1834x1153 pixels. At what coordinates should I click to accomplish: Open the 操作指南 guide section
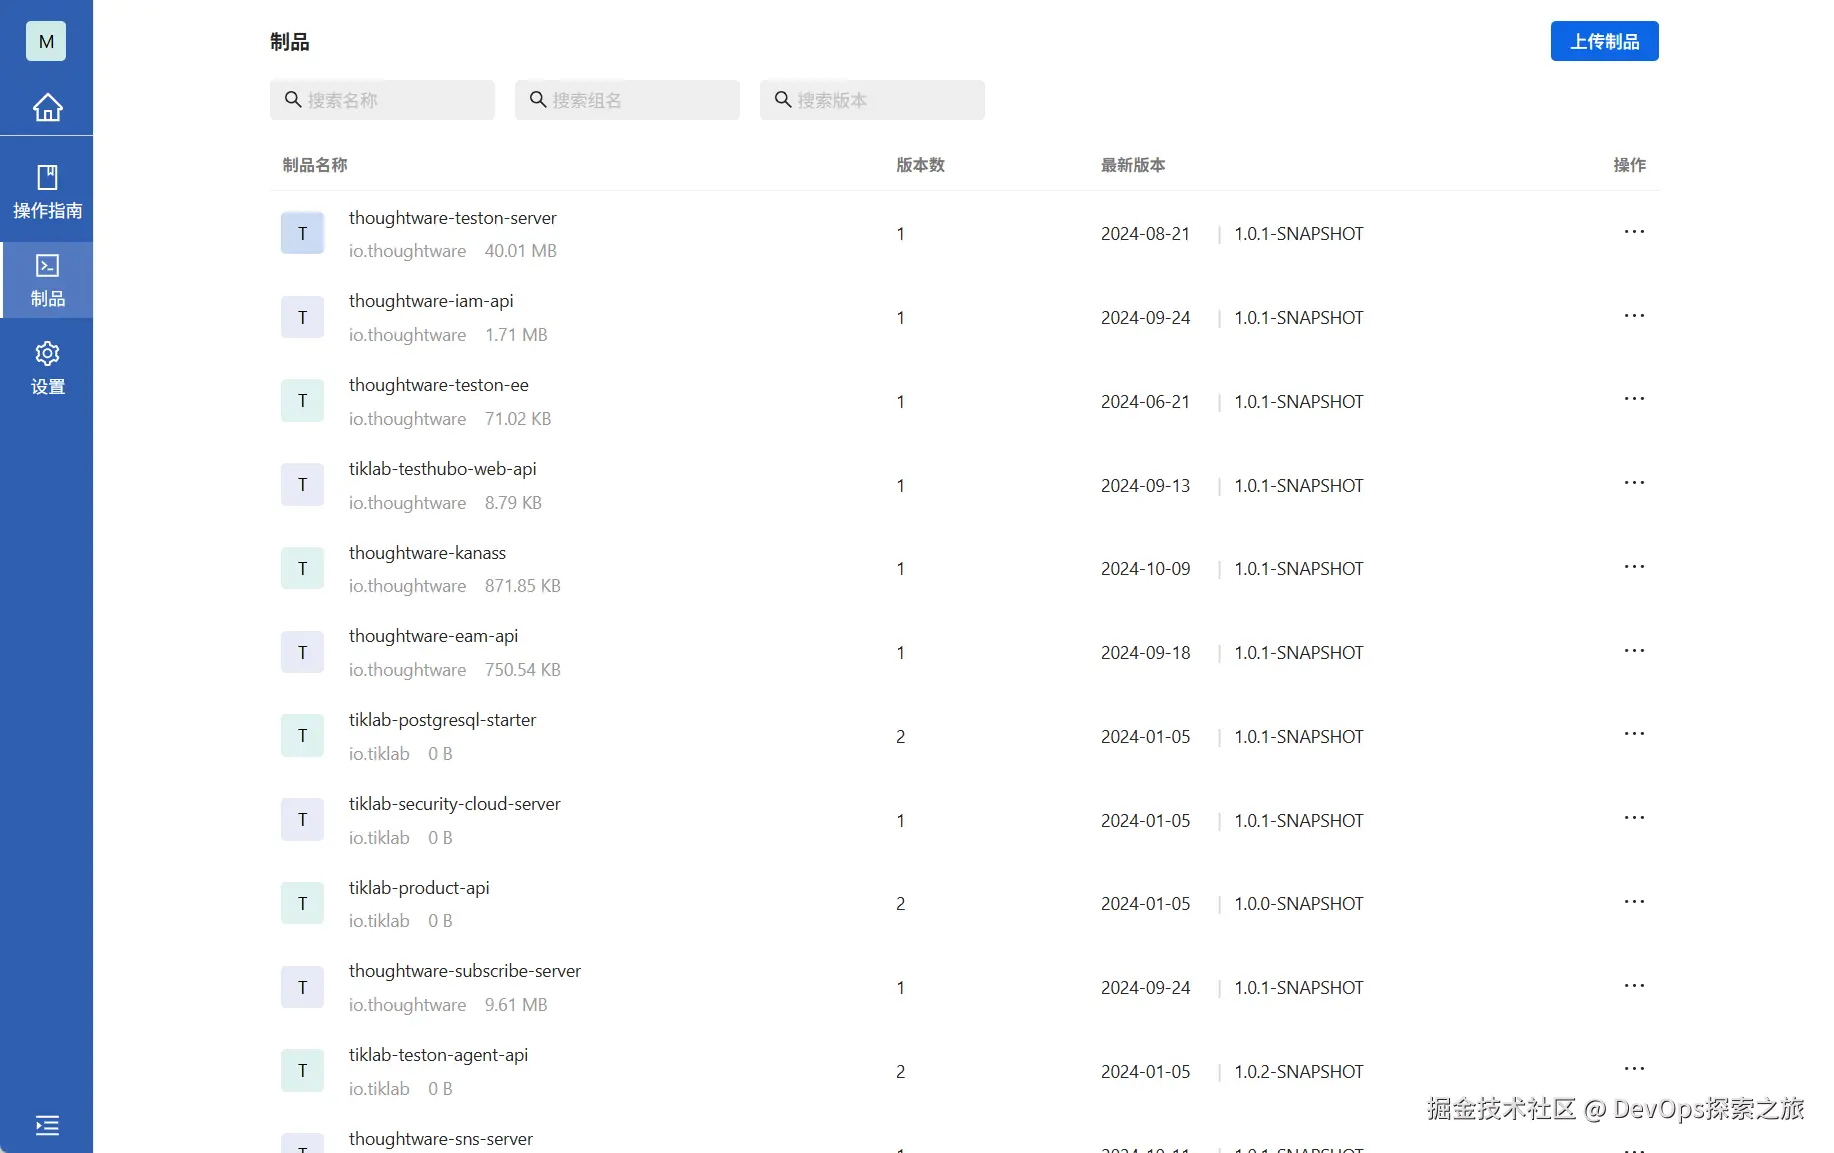coord(47,191)
